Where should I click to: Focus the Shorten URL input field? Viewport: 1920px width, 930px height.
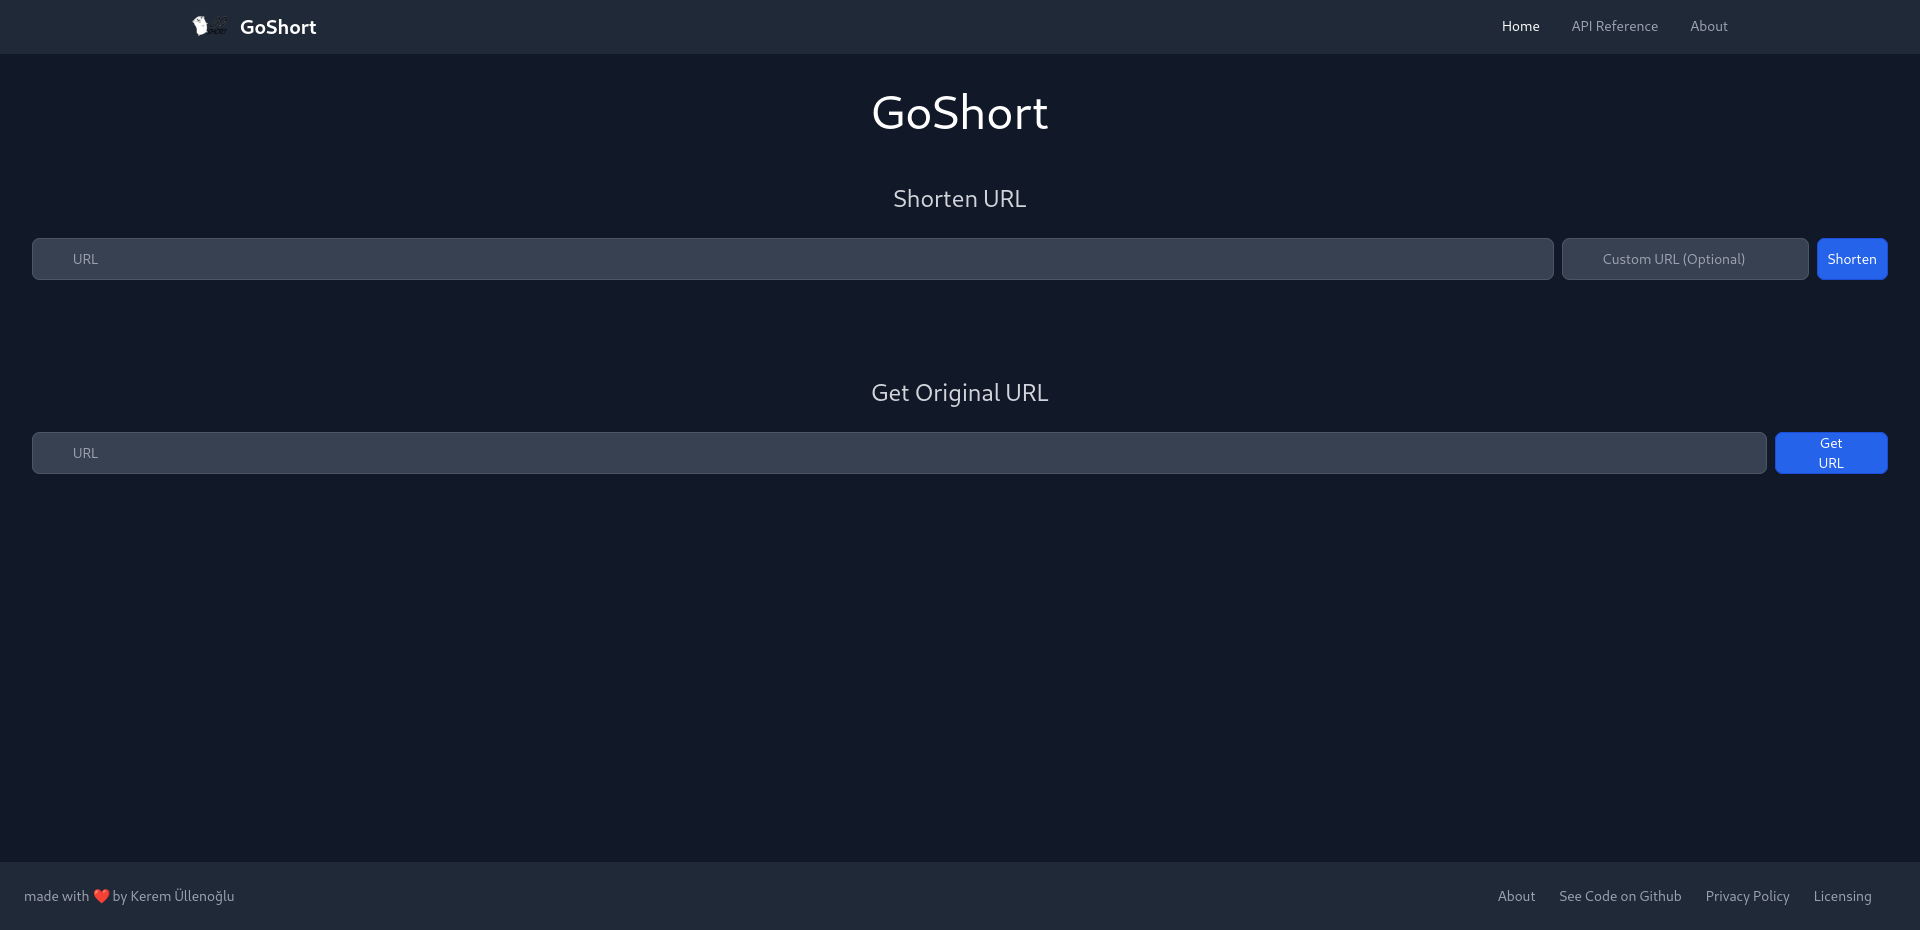click(792, 259)
